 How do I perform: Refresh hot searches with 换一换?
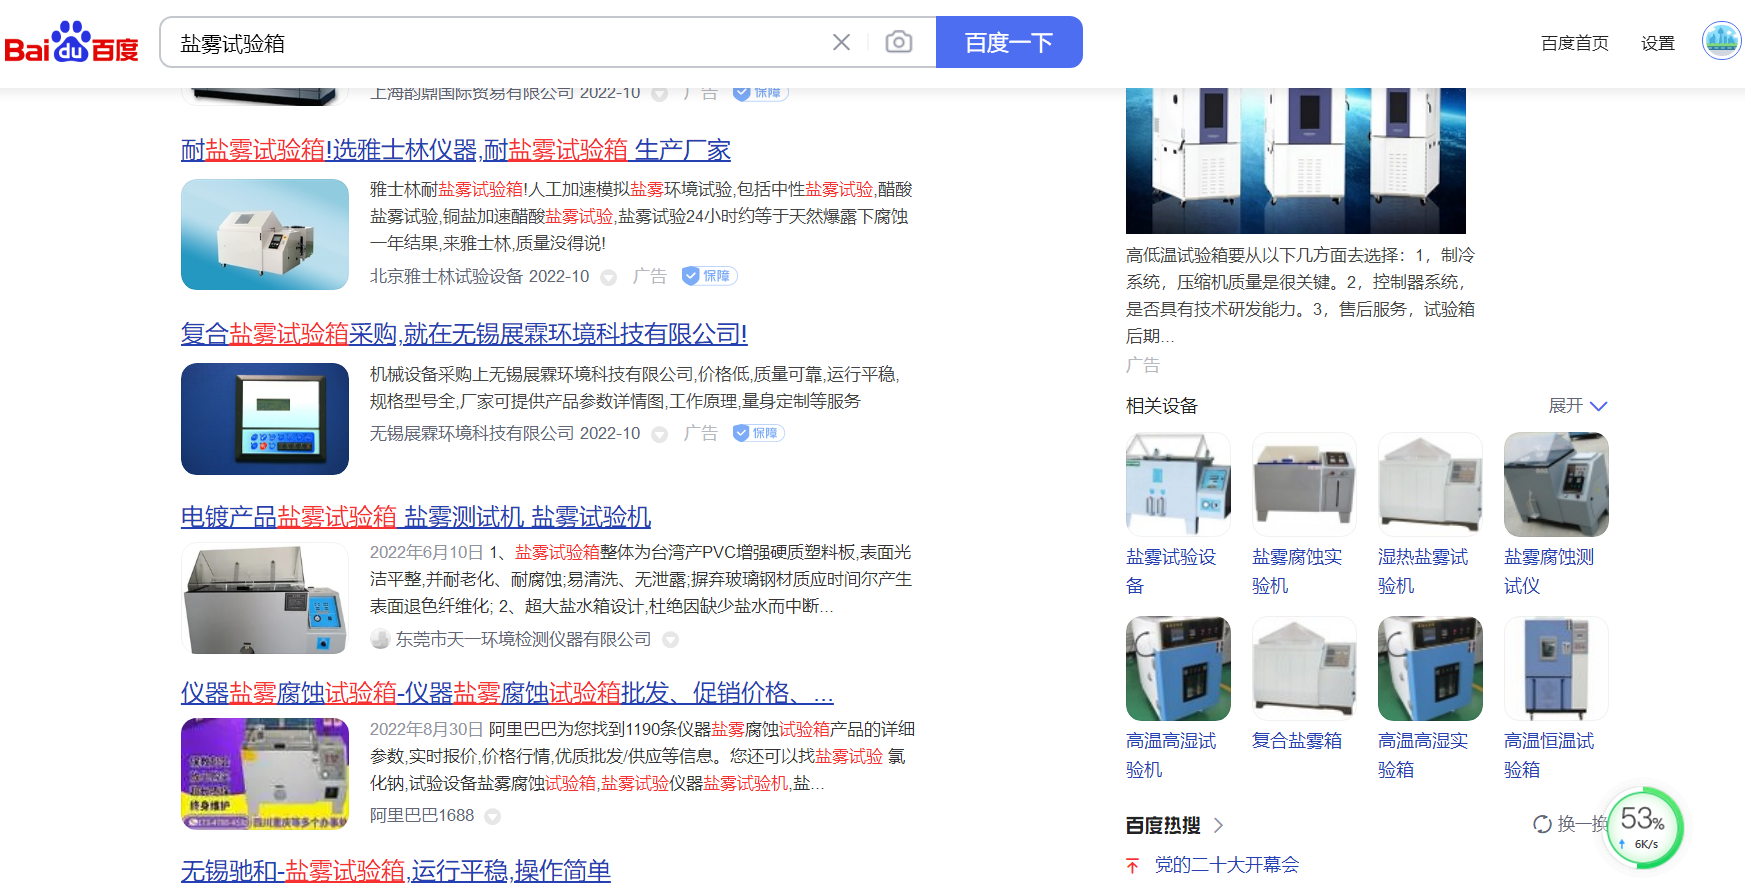(x=1570, y=824)
